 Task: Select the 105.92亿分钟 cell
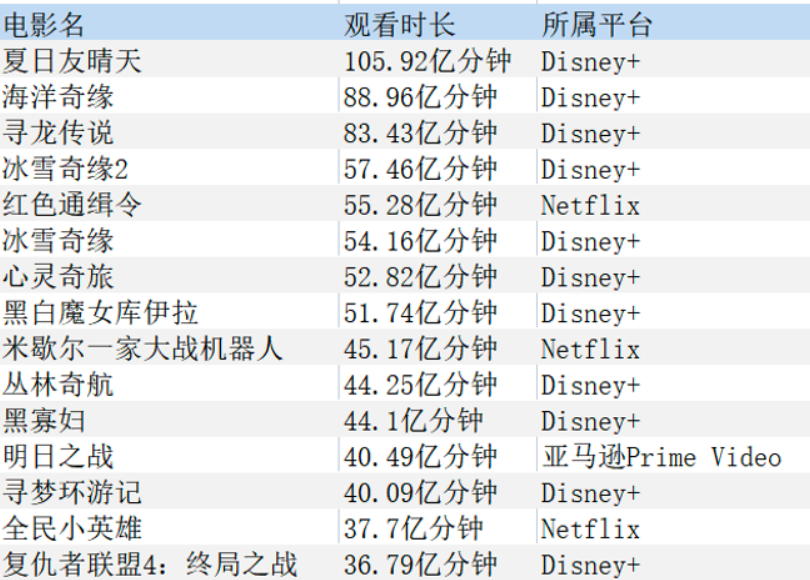[x=427, y=61]
